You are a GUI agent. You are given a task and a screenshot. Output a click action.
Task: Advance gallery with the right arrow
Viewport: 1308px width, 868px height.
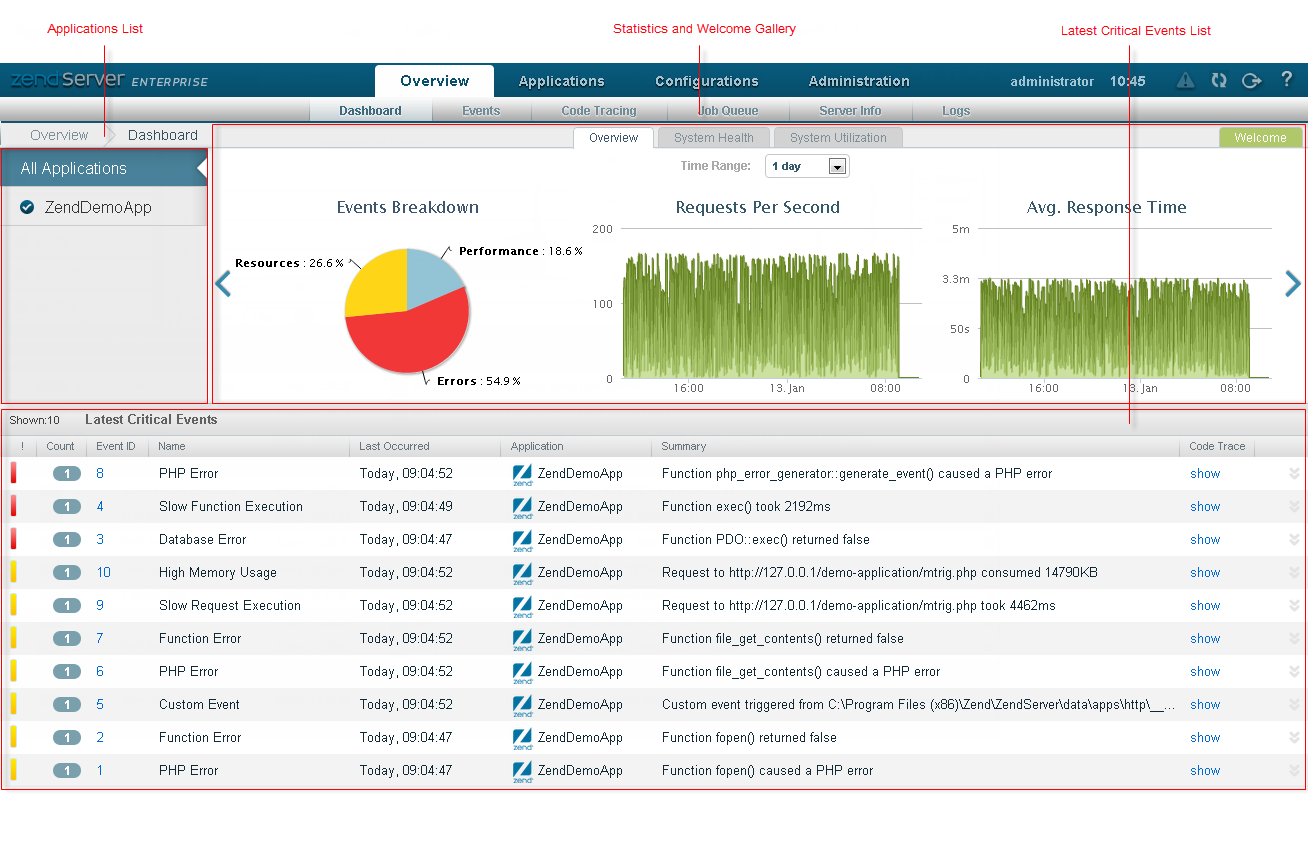coord(1293,285)
